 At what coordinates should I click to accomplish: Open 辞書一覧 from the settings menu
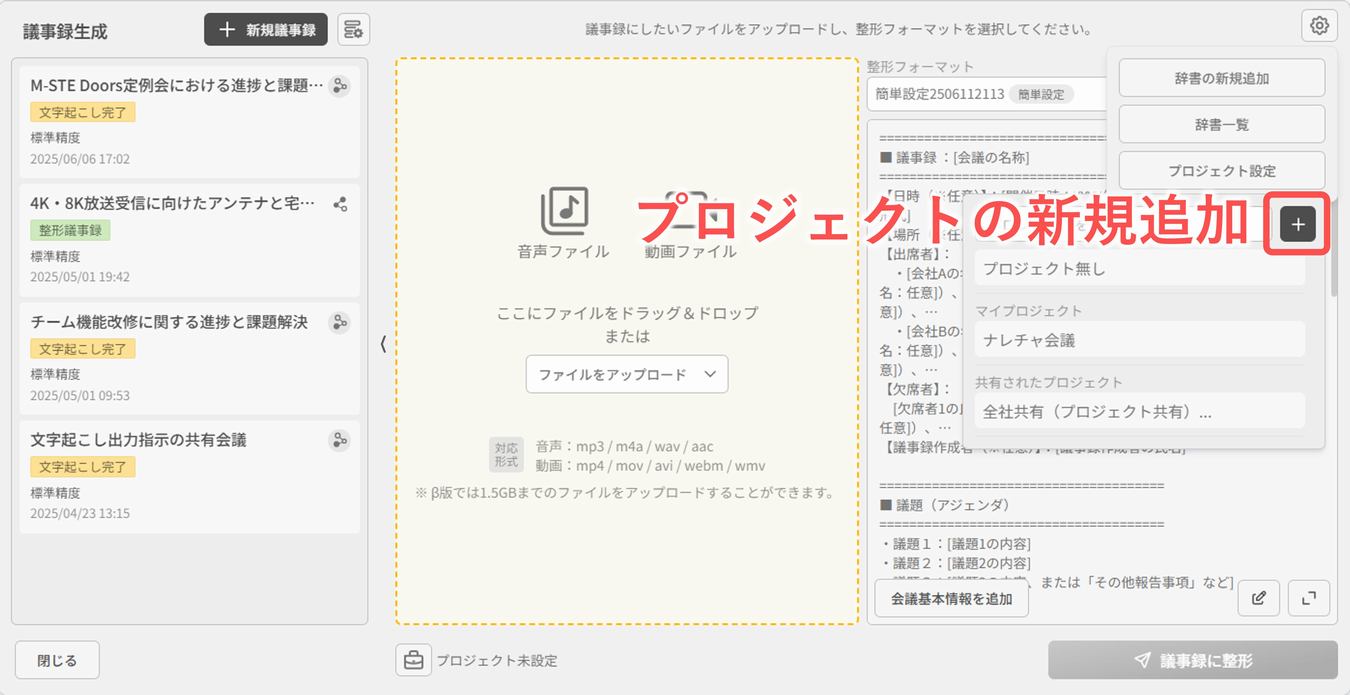tap(1220, 123)
